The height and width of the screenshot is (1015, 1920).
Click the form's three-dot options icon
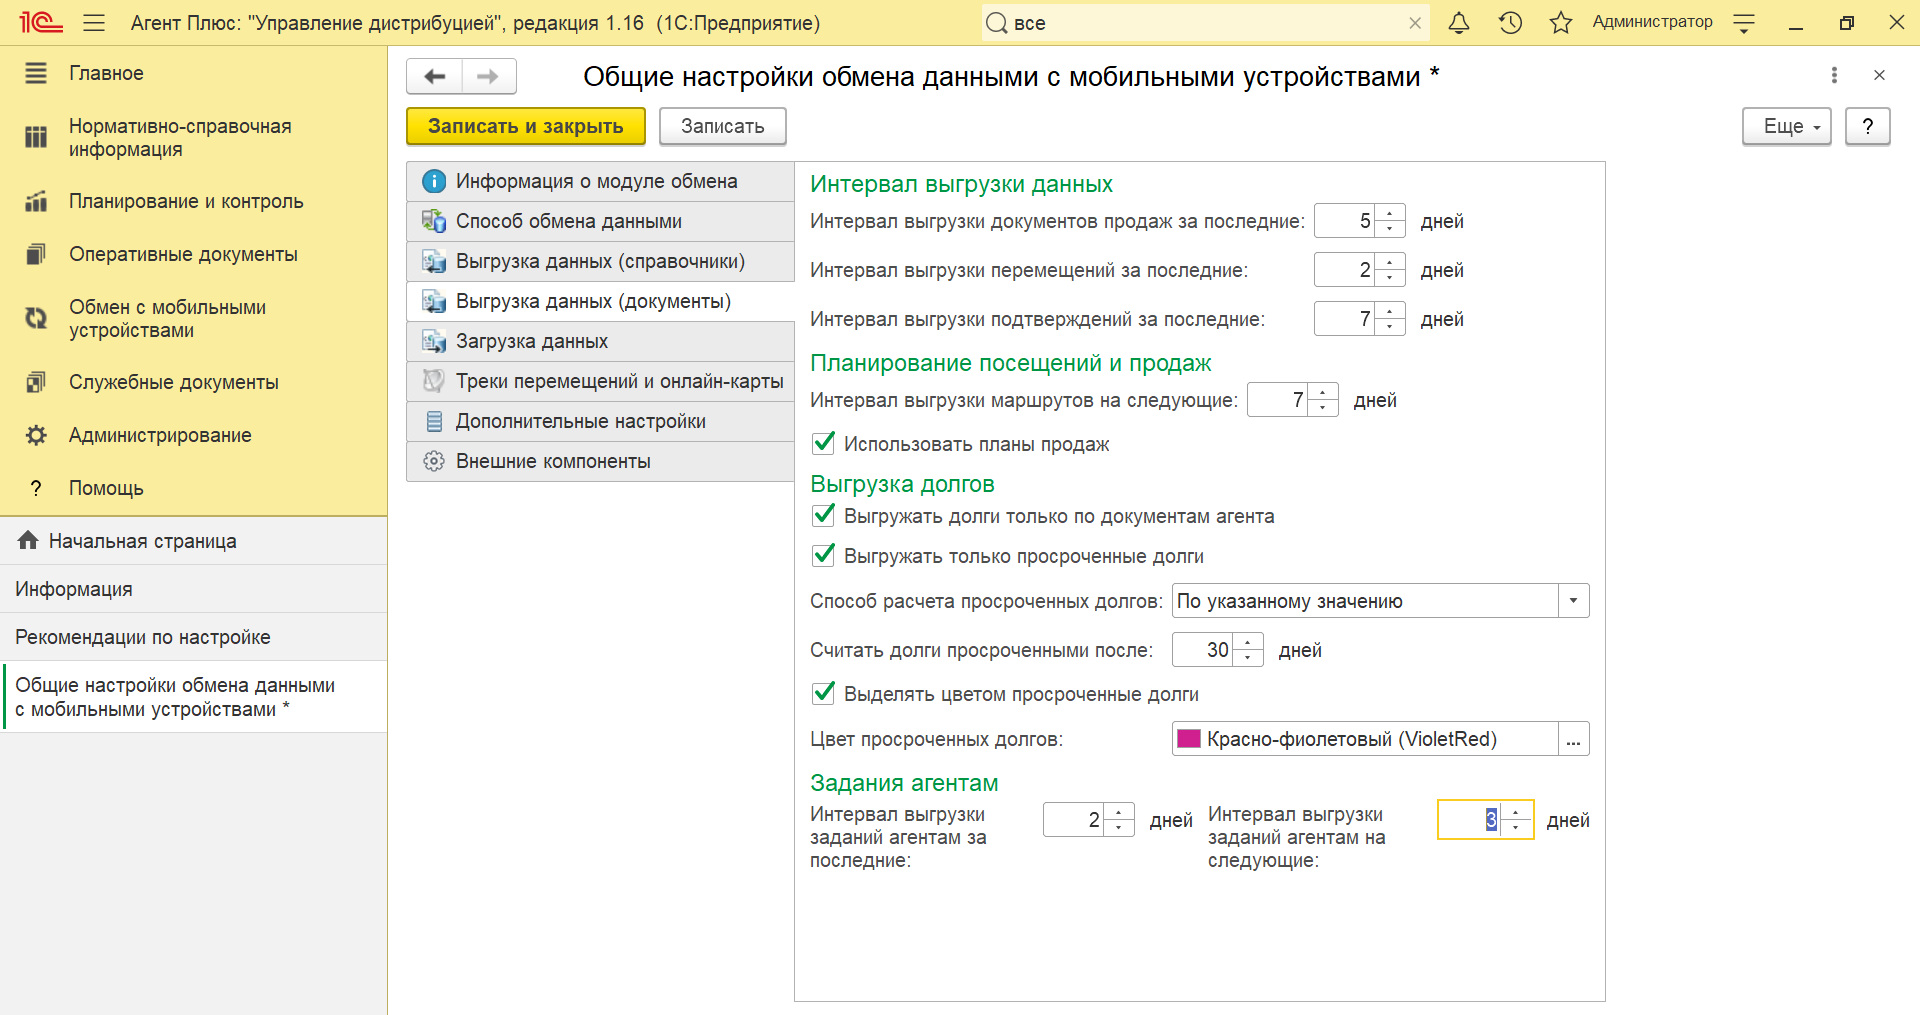pyautogui.click(x=1833, y=75)
